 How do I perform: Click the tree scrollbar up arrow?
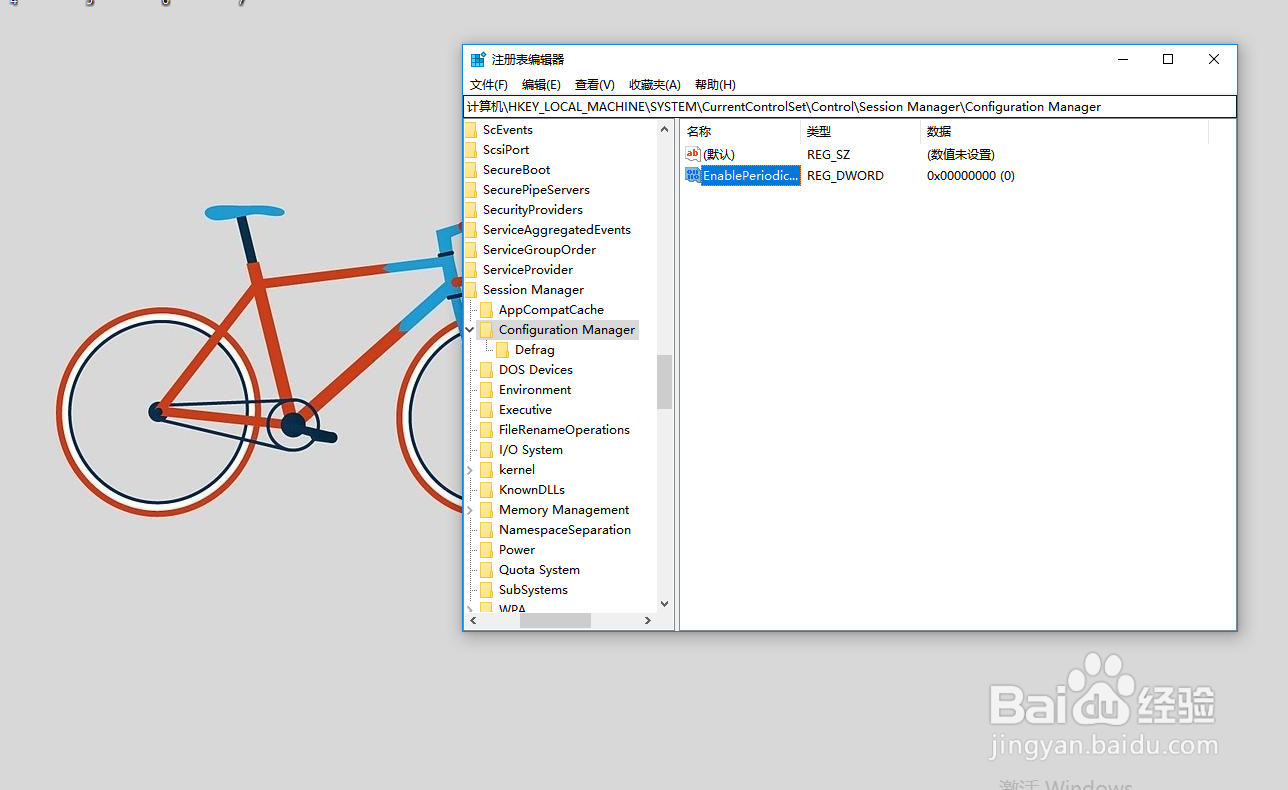(665, 129)
